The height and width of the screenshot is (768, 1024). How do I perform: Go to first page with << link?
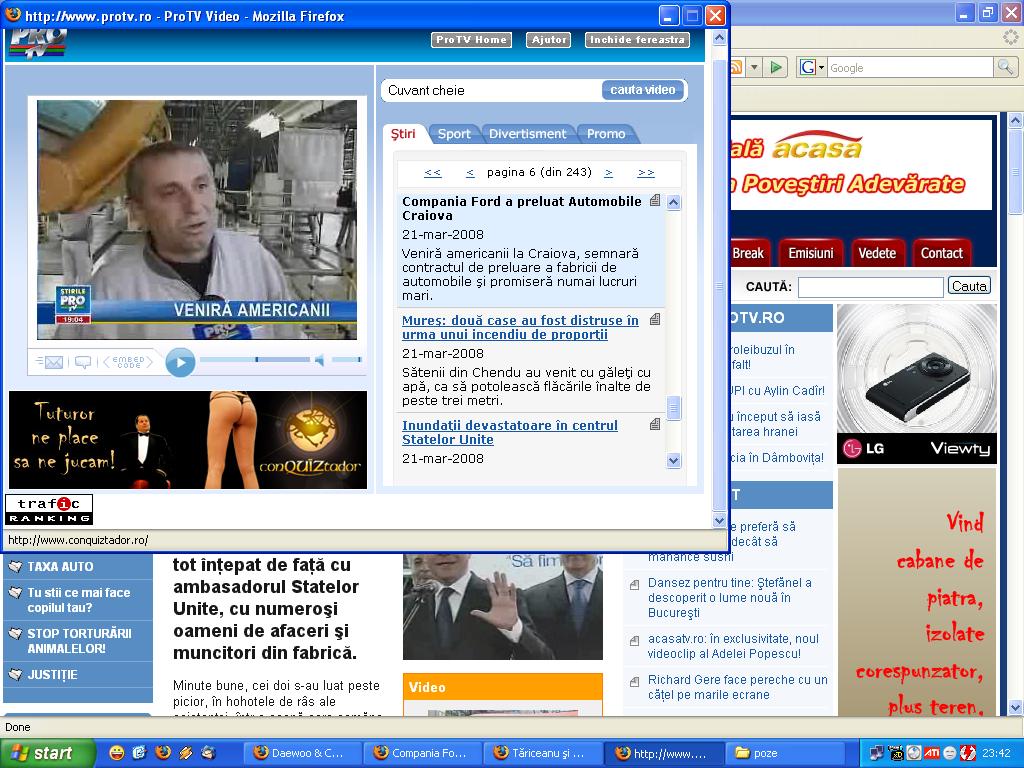[432, 172]
